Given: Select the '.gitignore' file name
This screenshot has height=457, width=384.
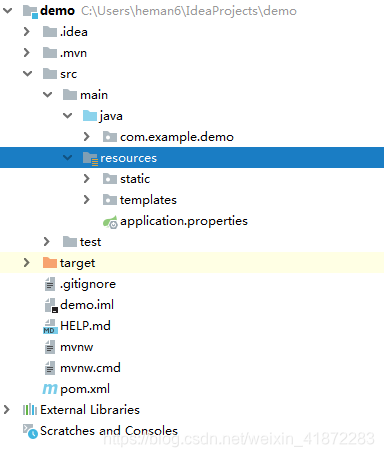Looking at the screenshot, I should (x=88, y=284).
